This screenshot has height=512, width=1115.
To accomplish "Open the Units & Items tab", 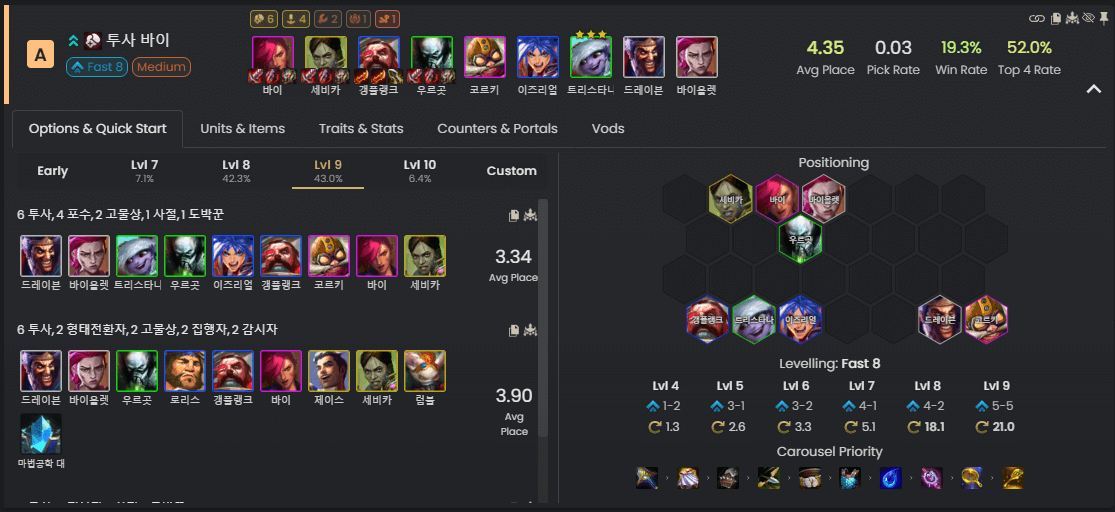I will click(x=242, y=129).
